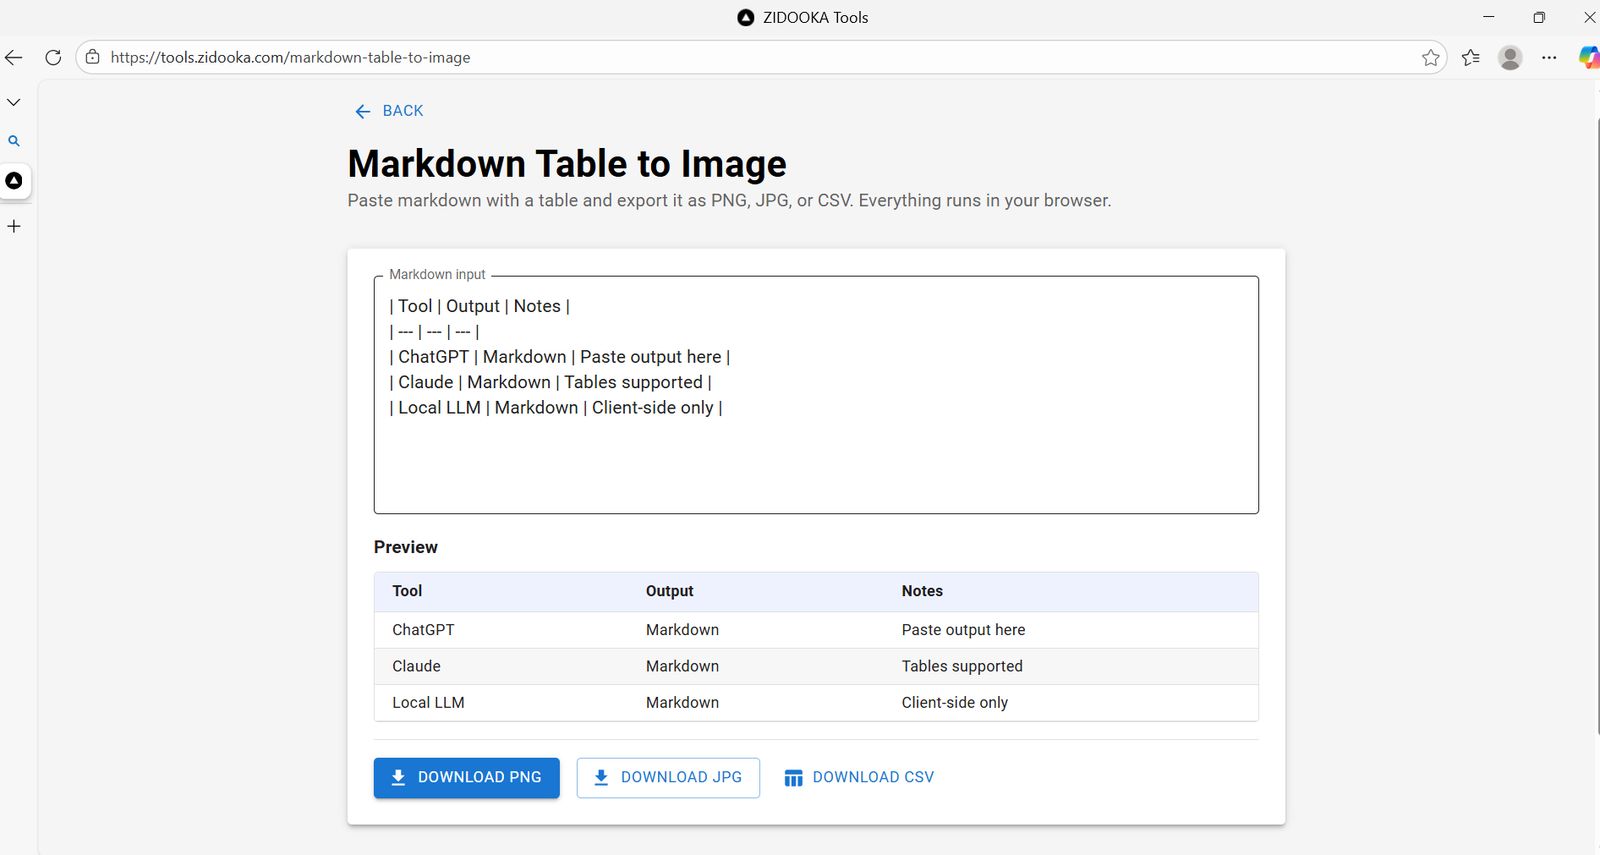Select the ZIDOOKA Tools tab in sidebar
Viewport: 1600px width, 855px height.
click(x=14, y=181)
